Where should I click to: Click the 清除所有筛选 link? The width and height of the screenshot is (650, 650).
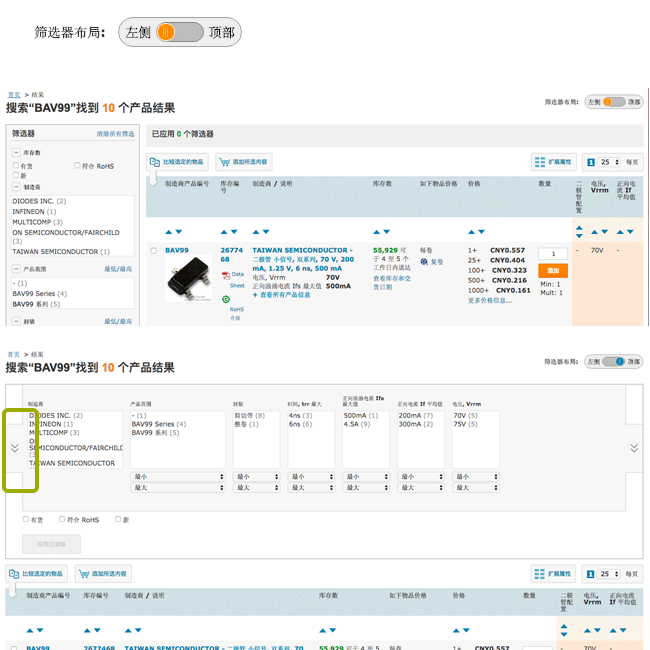click(115, 134)
